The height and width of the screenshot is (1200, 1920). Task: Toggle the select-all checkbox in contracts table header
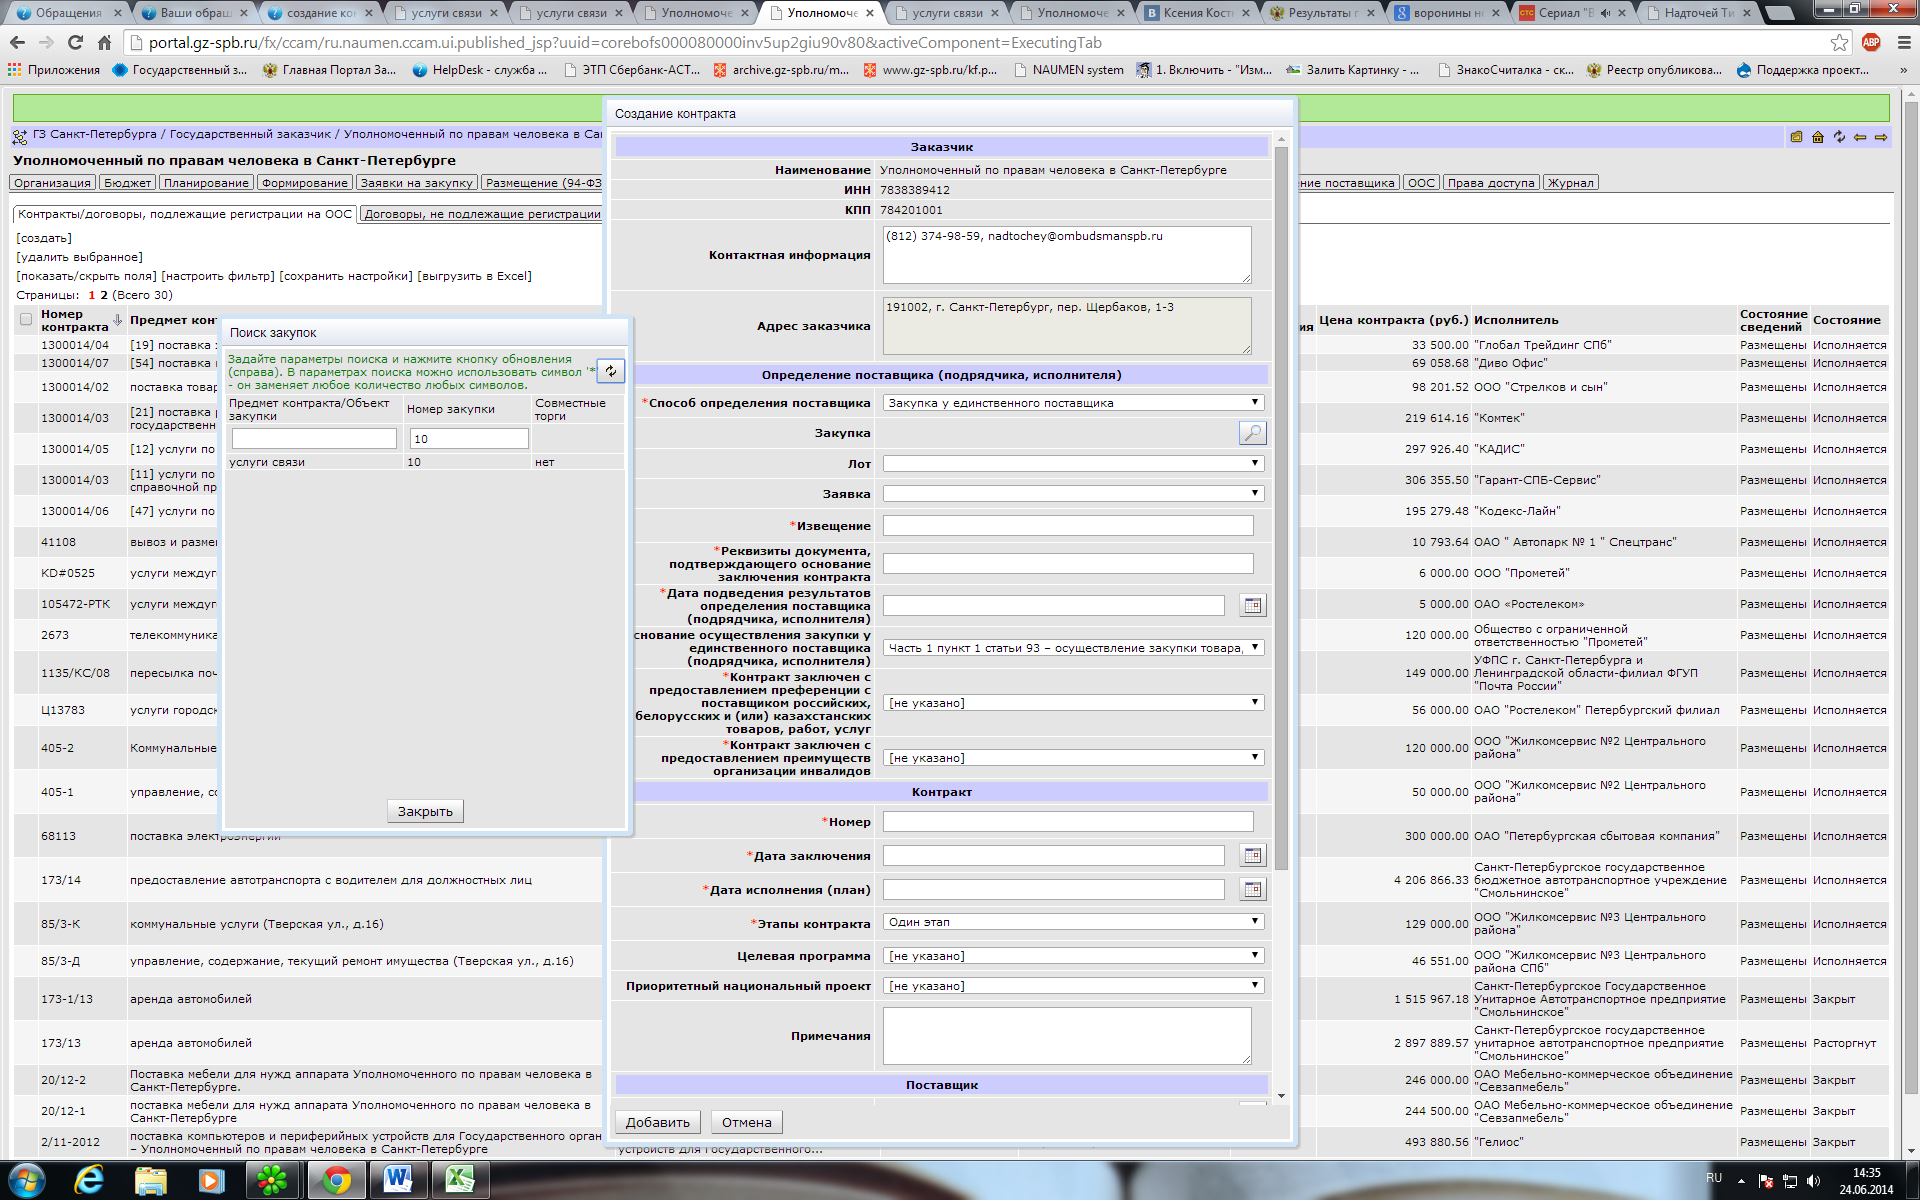[26, 320]
